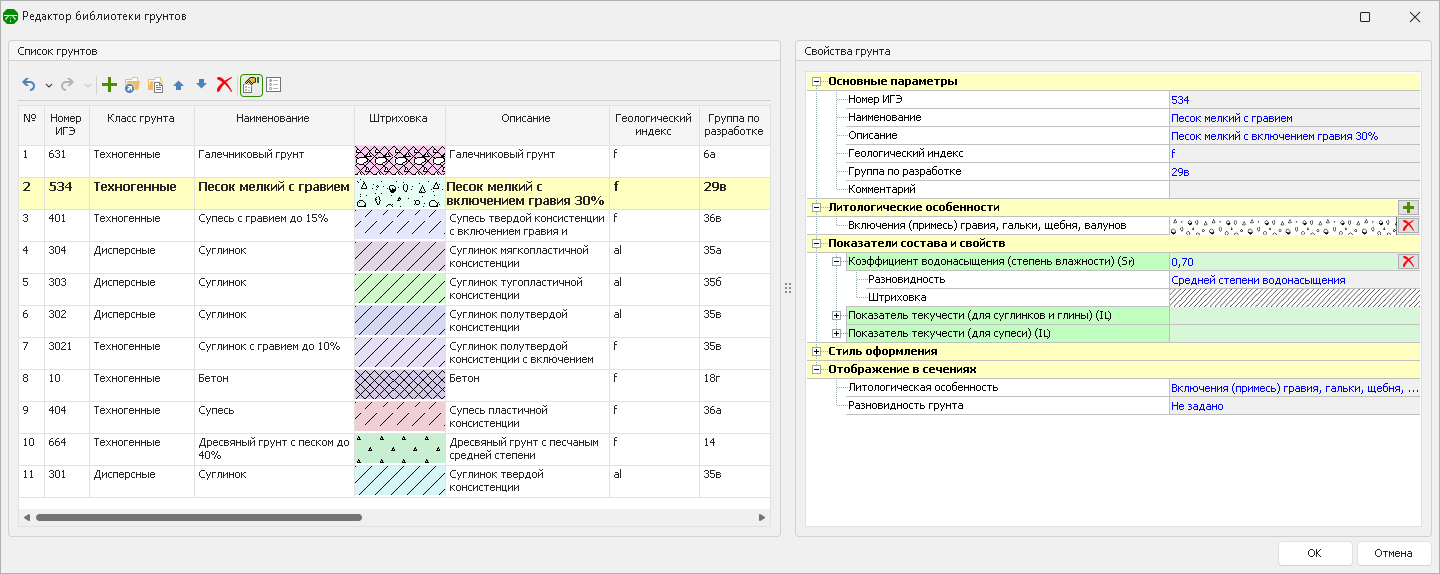1440x574 pixels.
Task: Click the list view options icon
Action: (x=274, y=85)
